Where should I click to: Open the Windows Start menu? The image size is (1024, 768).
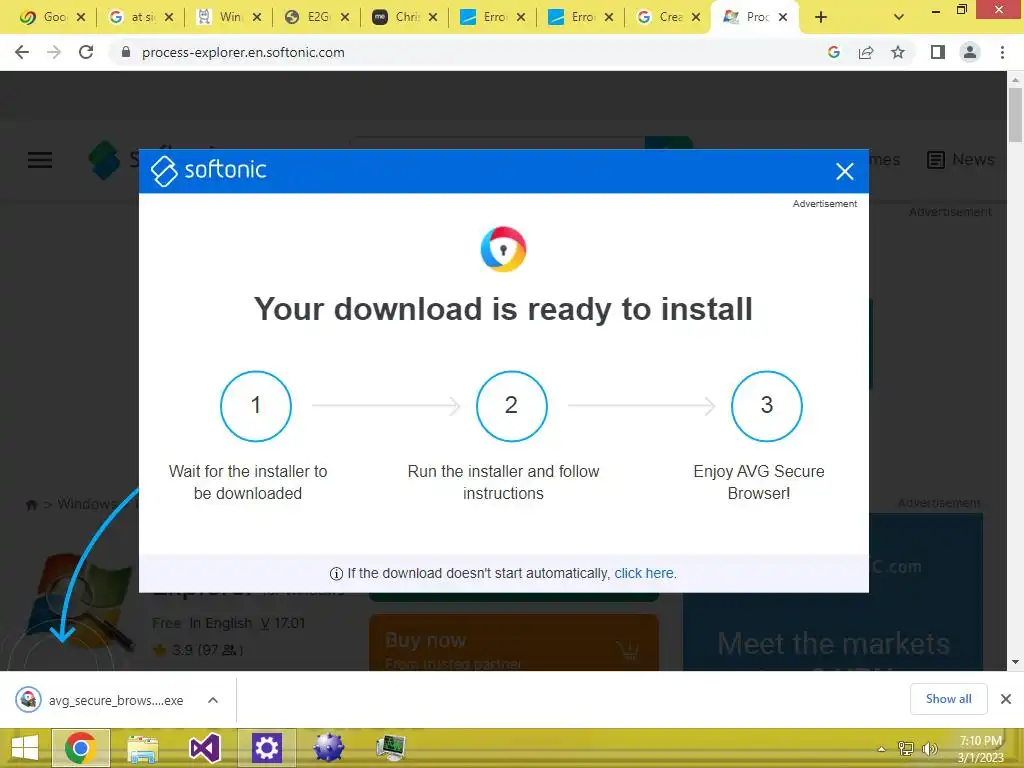[25, 748]
